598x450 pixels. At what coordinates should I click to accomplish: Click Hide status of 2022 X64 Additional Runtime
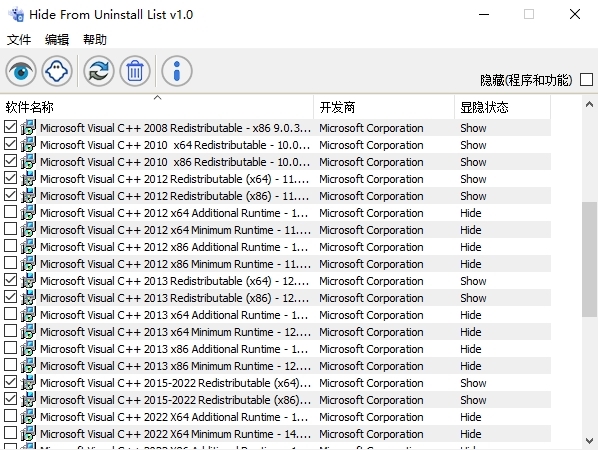point(470,417)
